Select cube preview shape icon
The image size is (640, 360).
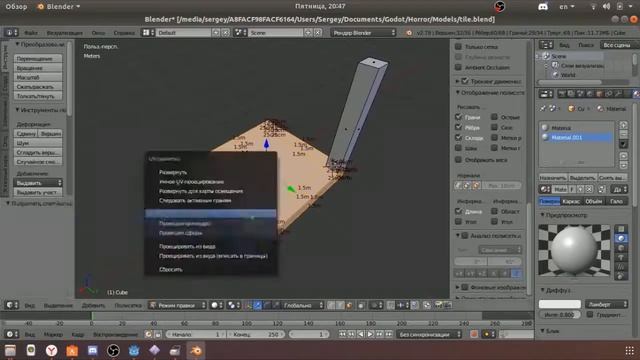[x=621, y=248]
